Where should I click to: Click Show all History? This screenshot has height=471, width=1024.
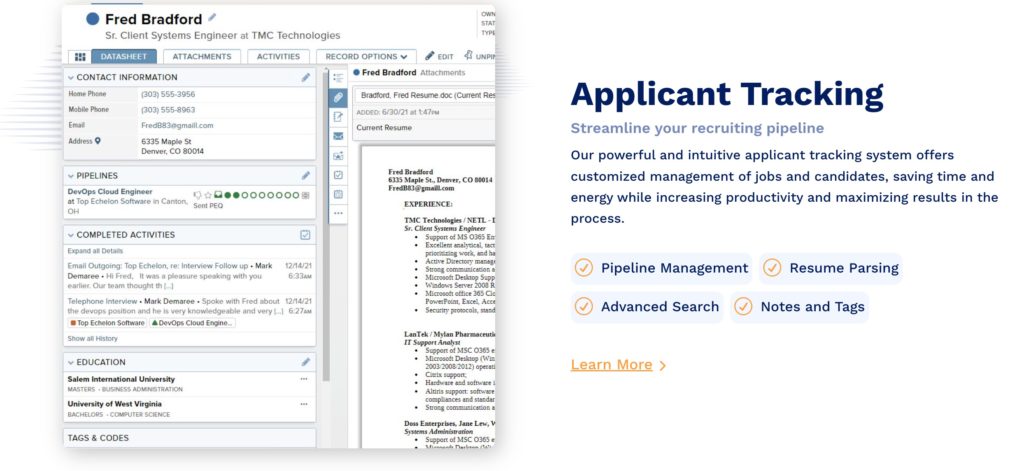point(93,338)
